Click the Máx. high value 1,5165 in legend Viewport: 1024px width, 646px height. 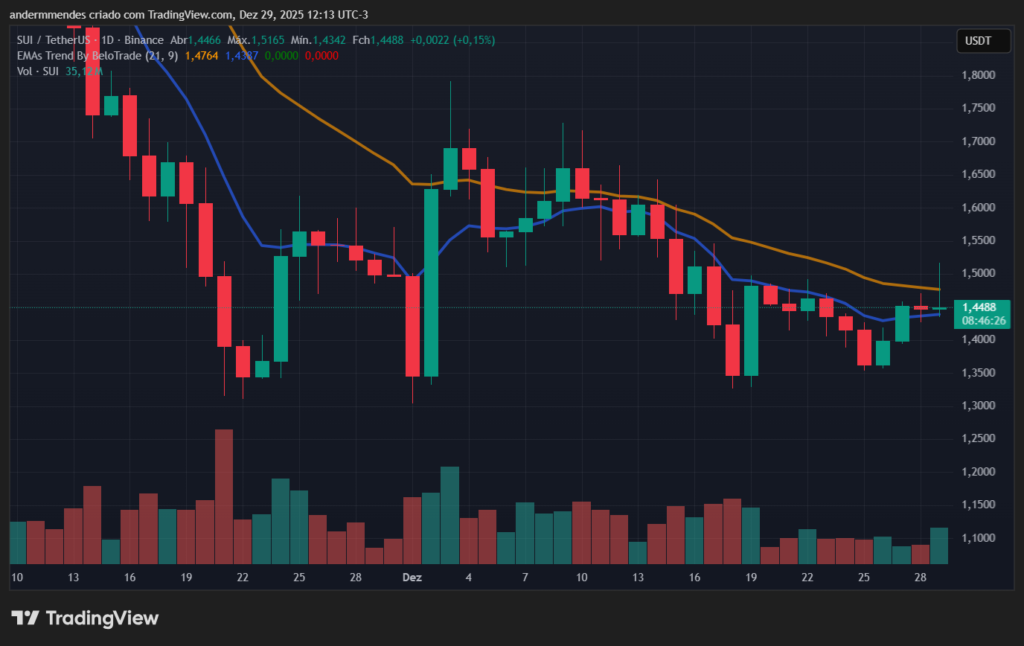[266, 40]
